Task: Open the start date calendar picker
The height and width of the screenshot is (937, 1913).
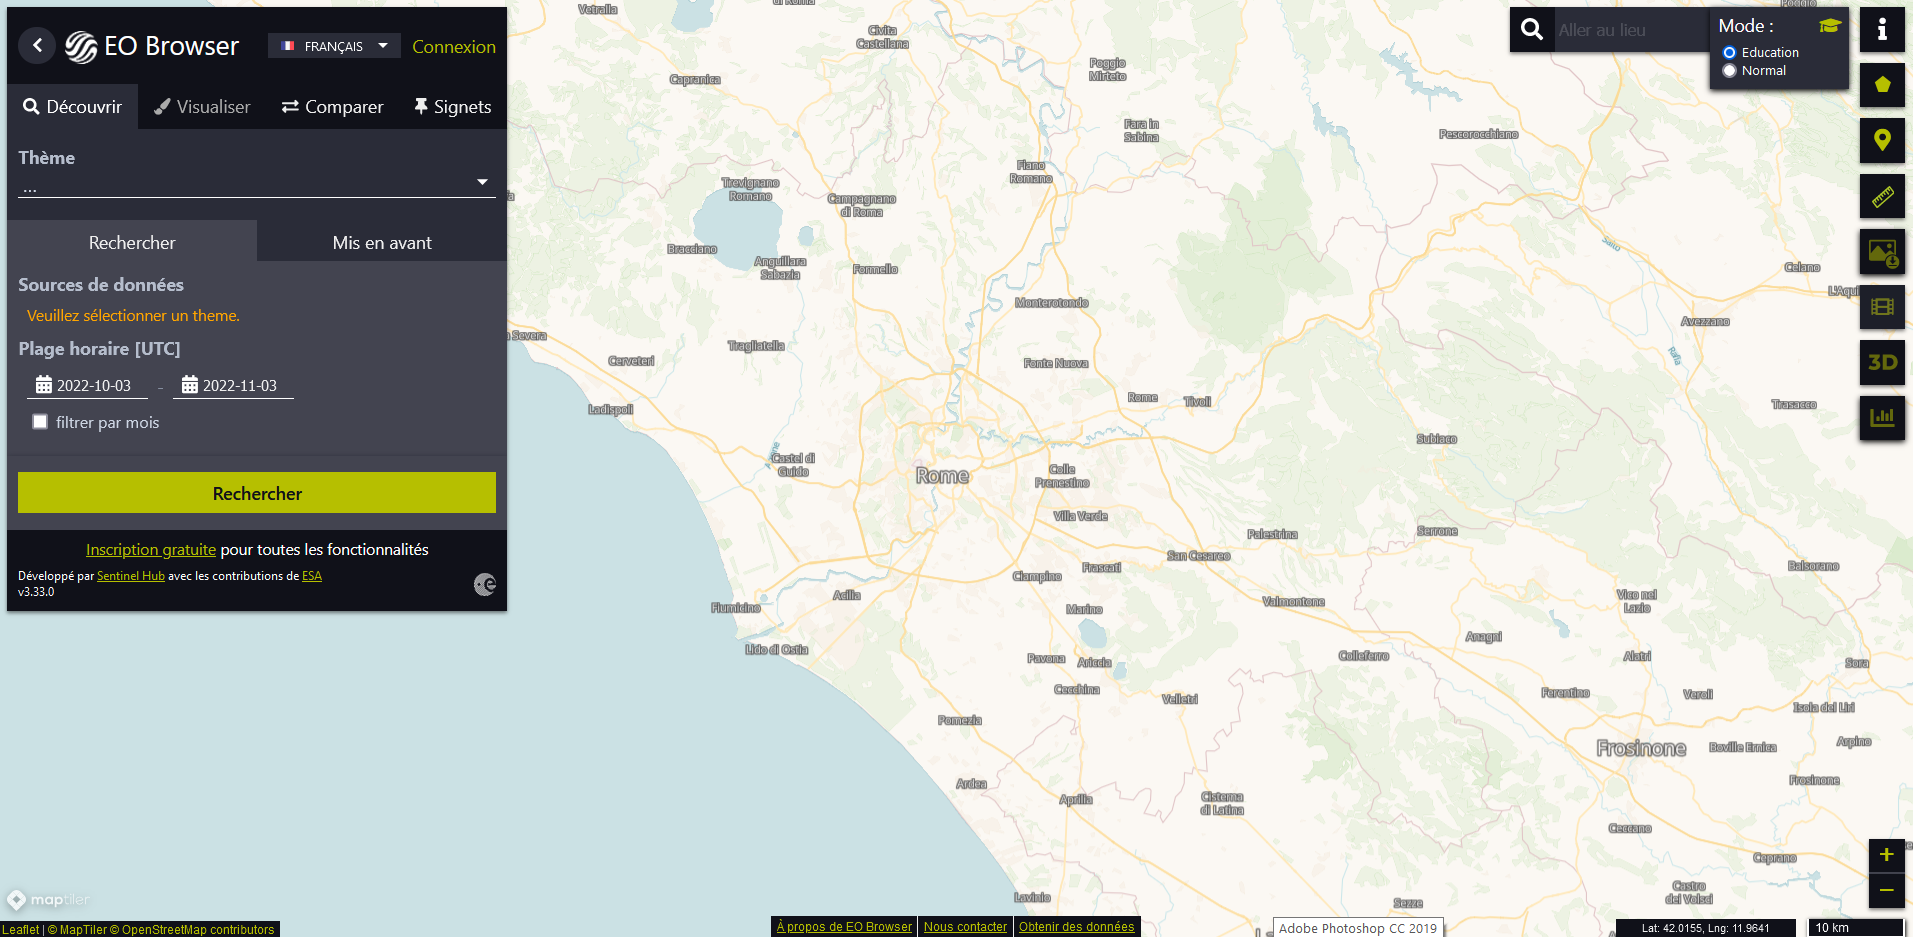Action: (x=44, y=385)
